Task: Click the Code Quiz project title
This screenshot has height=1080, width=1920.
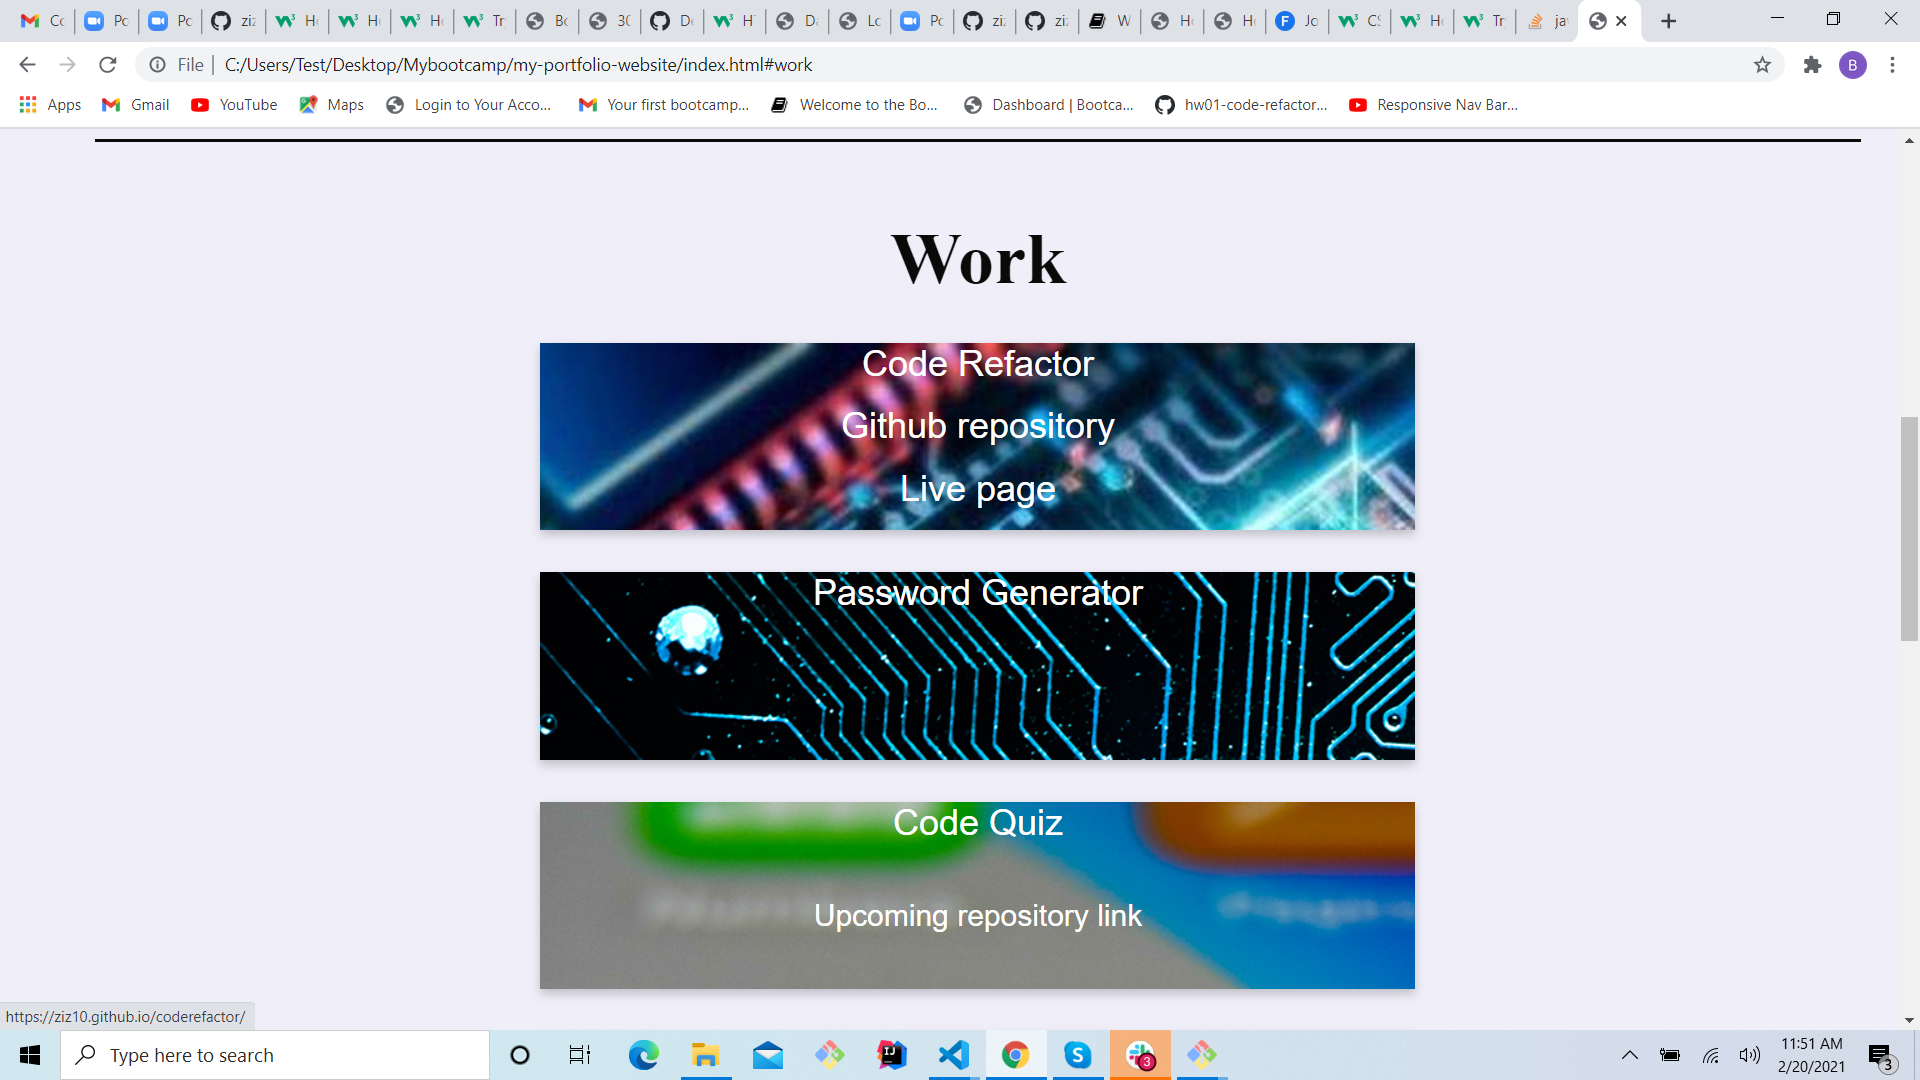Action: point(977,823)
